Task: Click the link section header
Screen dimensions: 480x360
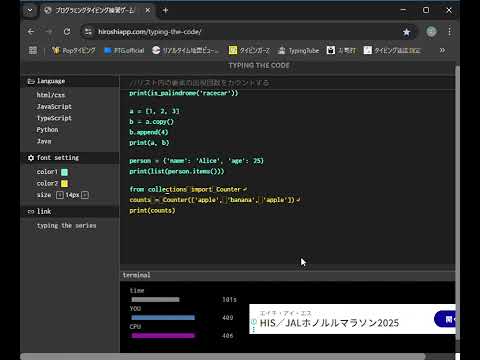Action: 70,211
